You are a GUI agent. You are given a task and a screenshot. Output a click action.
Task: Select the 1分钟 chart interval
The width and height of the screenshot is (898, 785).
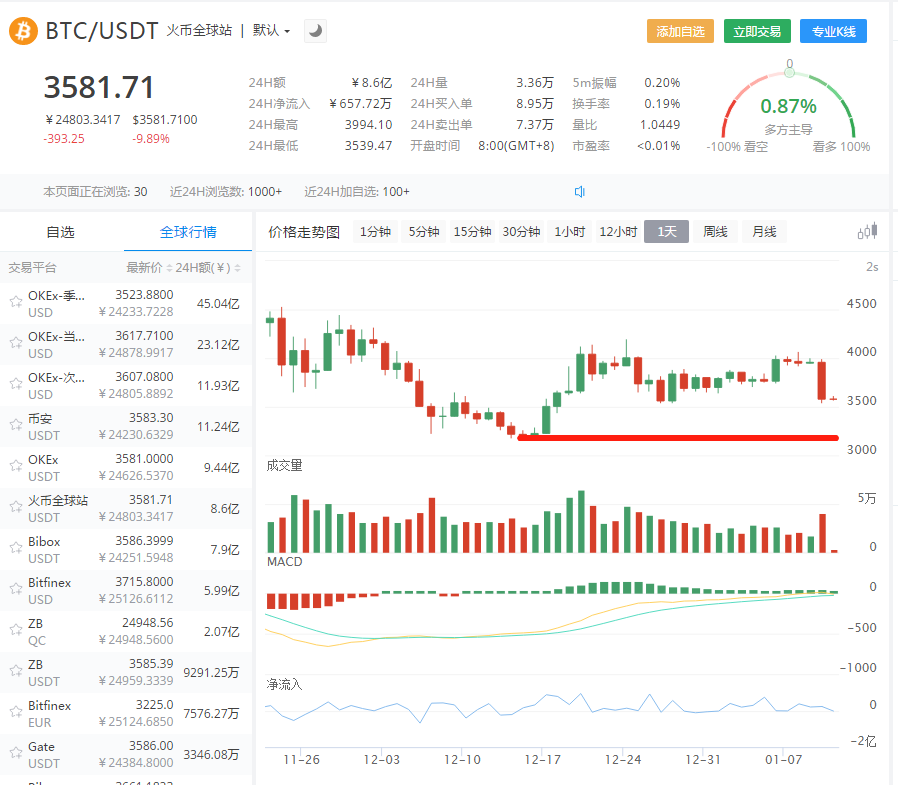tap(375, 232)
